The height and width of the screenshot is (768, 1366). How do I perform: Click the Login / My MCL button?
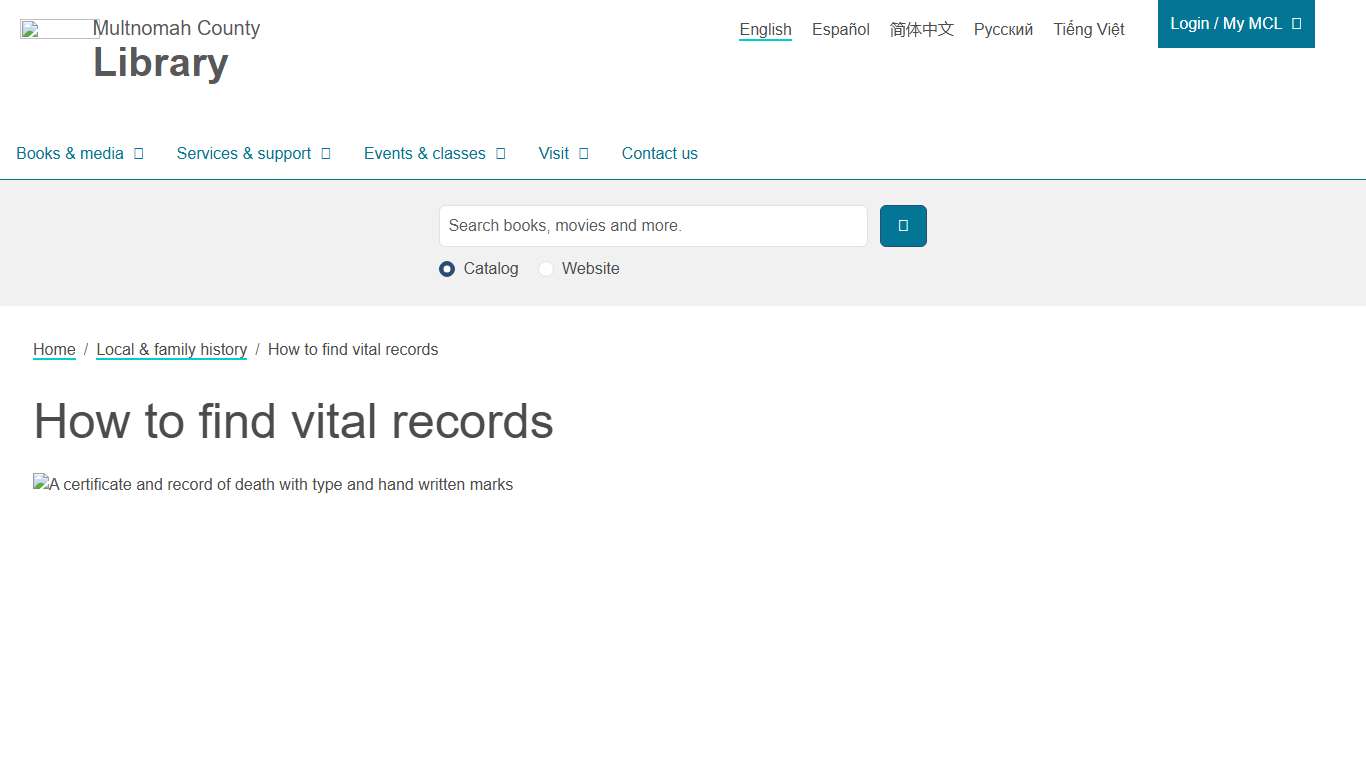coord(1228,24)
